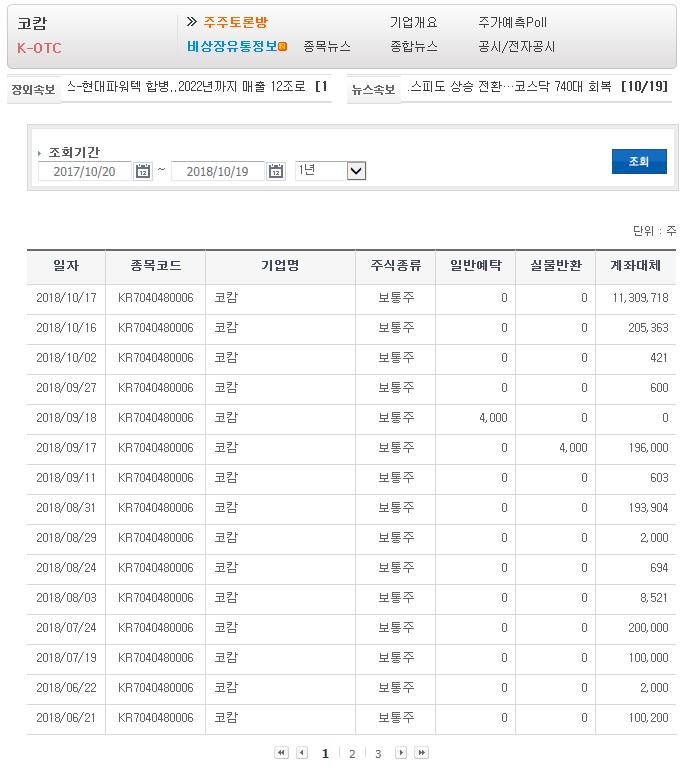Image resolution: width=682 pixels, height=771 pixels.
Task: Jump to last page of results
Action: [421, 752]
